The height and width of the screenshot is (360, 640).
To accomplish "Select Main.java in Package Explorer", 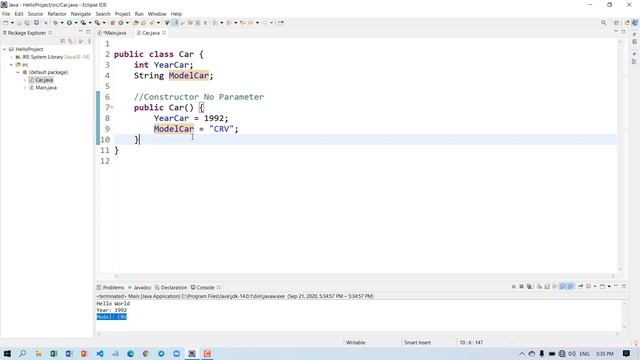I will [46, 88].
